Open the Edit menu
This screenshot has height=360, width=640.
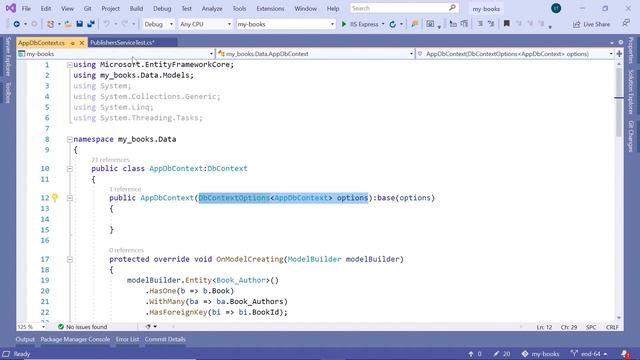(46, 8)
